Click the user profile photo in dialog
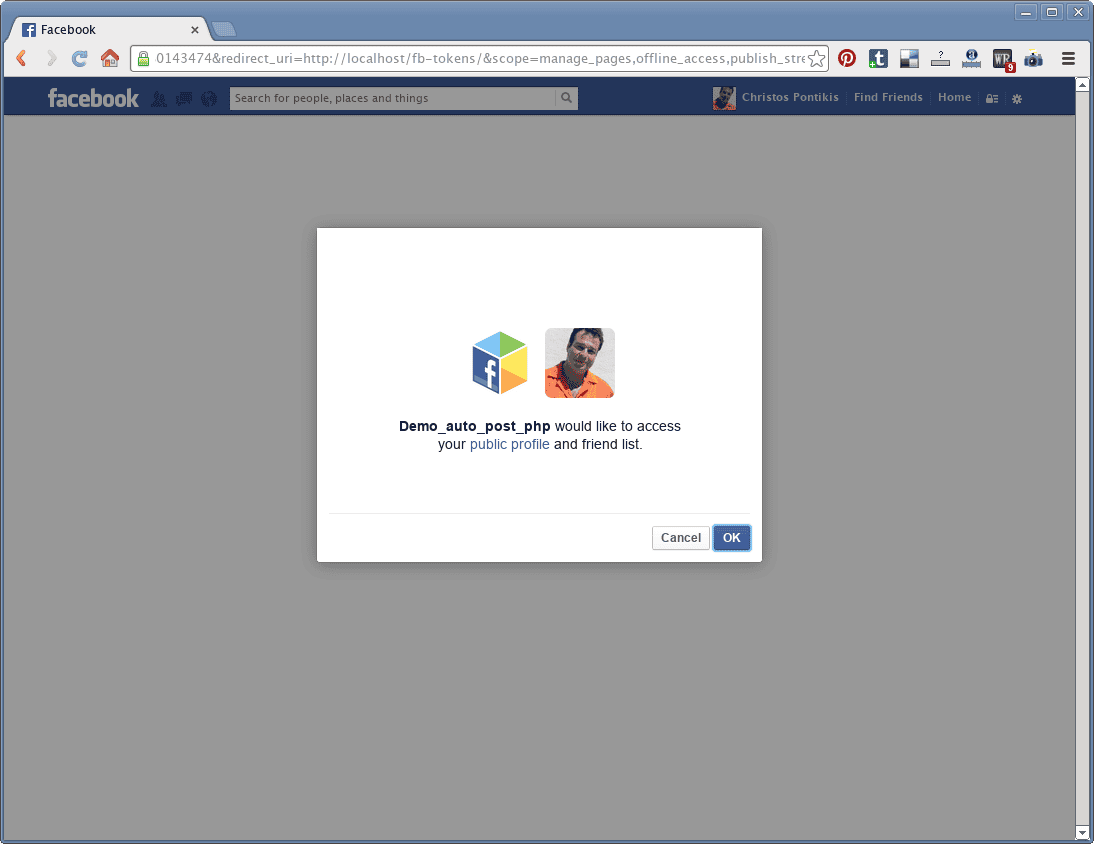This screenshot has width=1094, height=844. coord(580,363)
